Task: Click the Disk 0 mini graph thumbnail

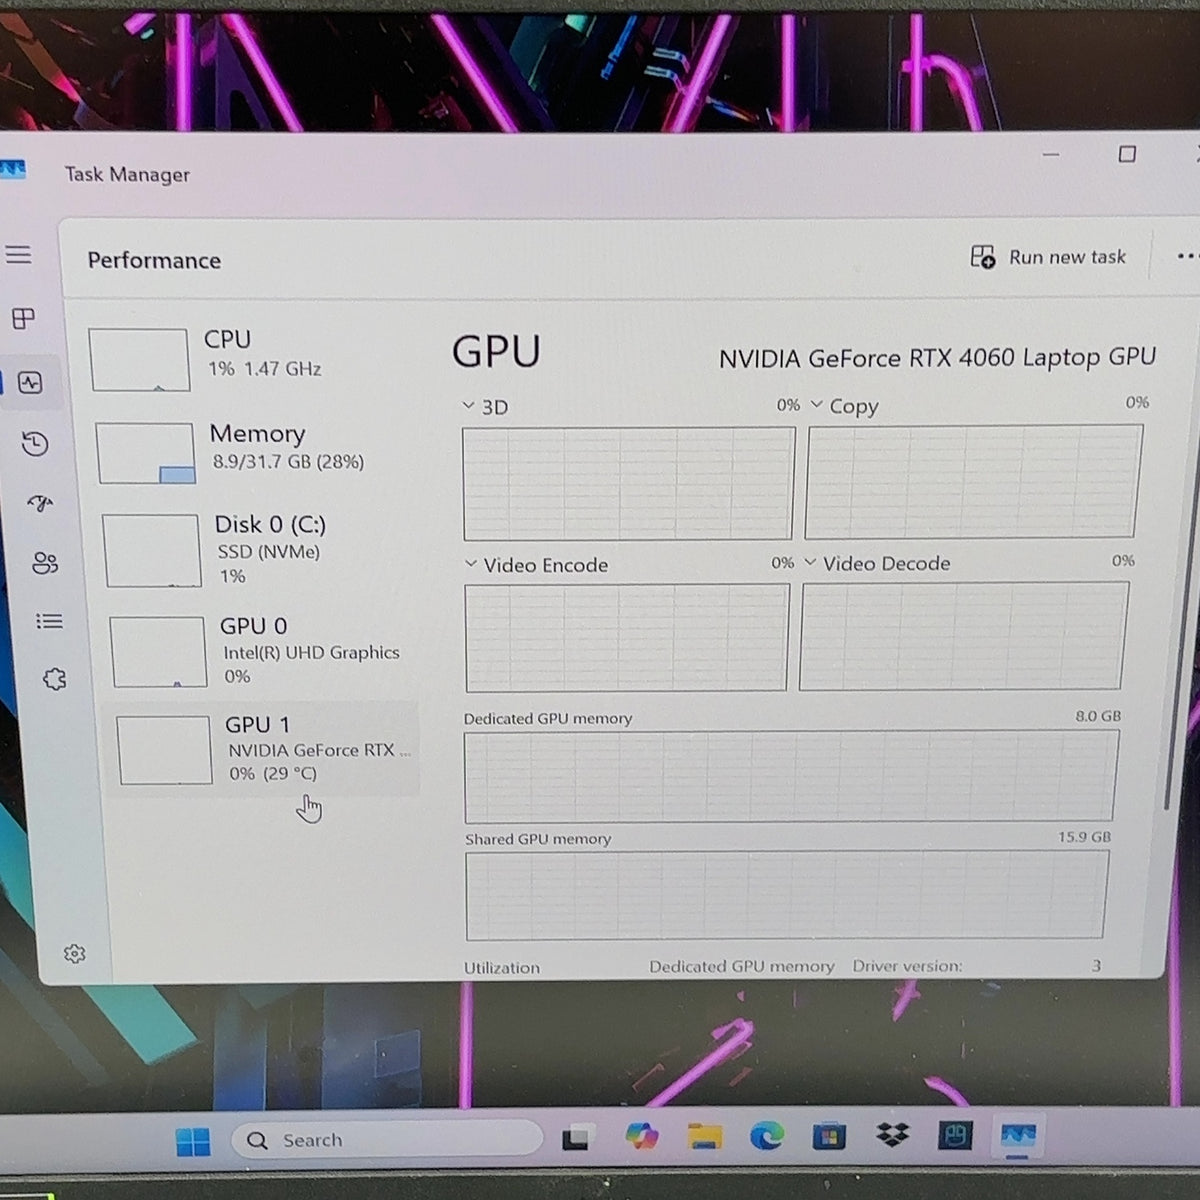Action: point(152,551)
